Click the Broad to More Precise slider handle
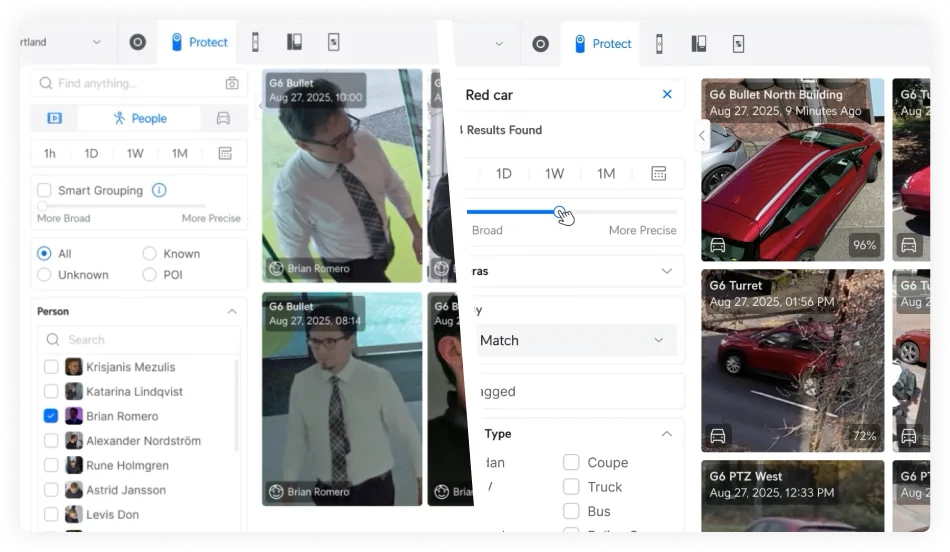Screen dimensions: 950x552 click(x=560, y=212)
